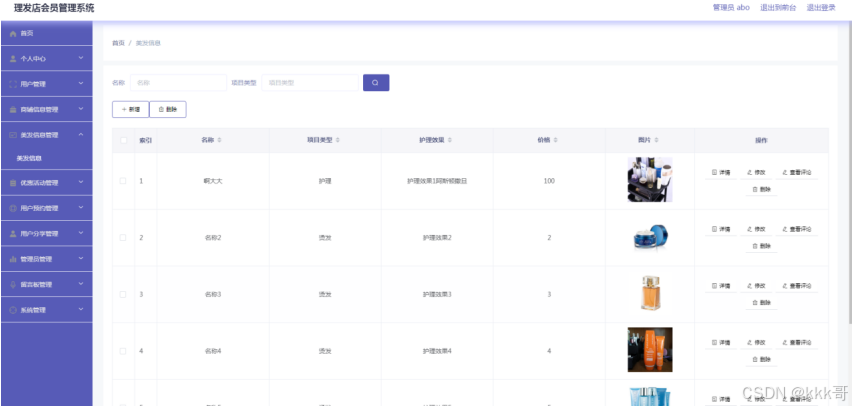This screenshot has width=852, height=408.
Task: Go to 首页 in the breadcrumb
Action: 118,43
